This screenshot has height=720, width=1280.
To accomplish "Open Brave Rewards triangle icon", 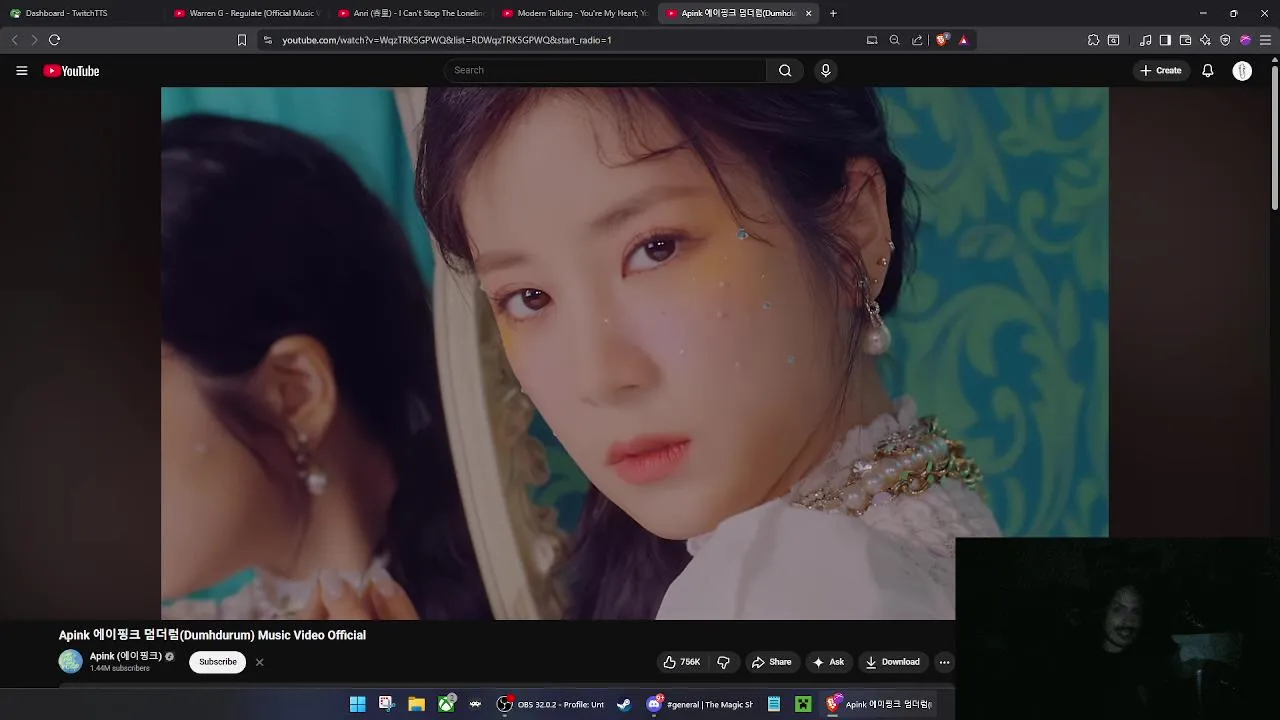I will [963, 40].
